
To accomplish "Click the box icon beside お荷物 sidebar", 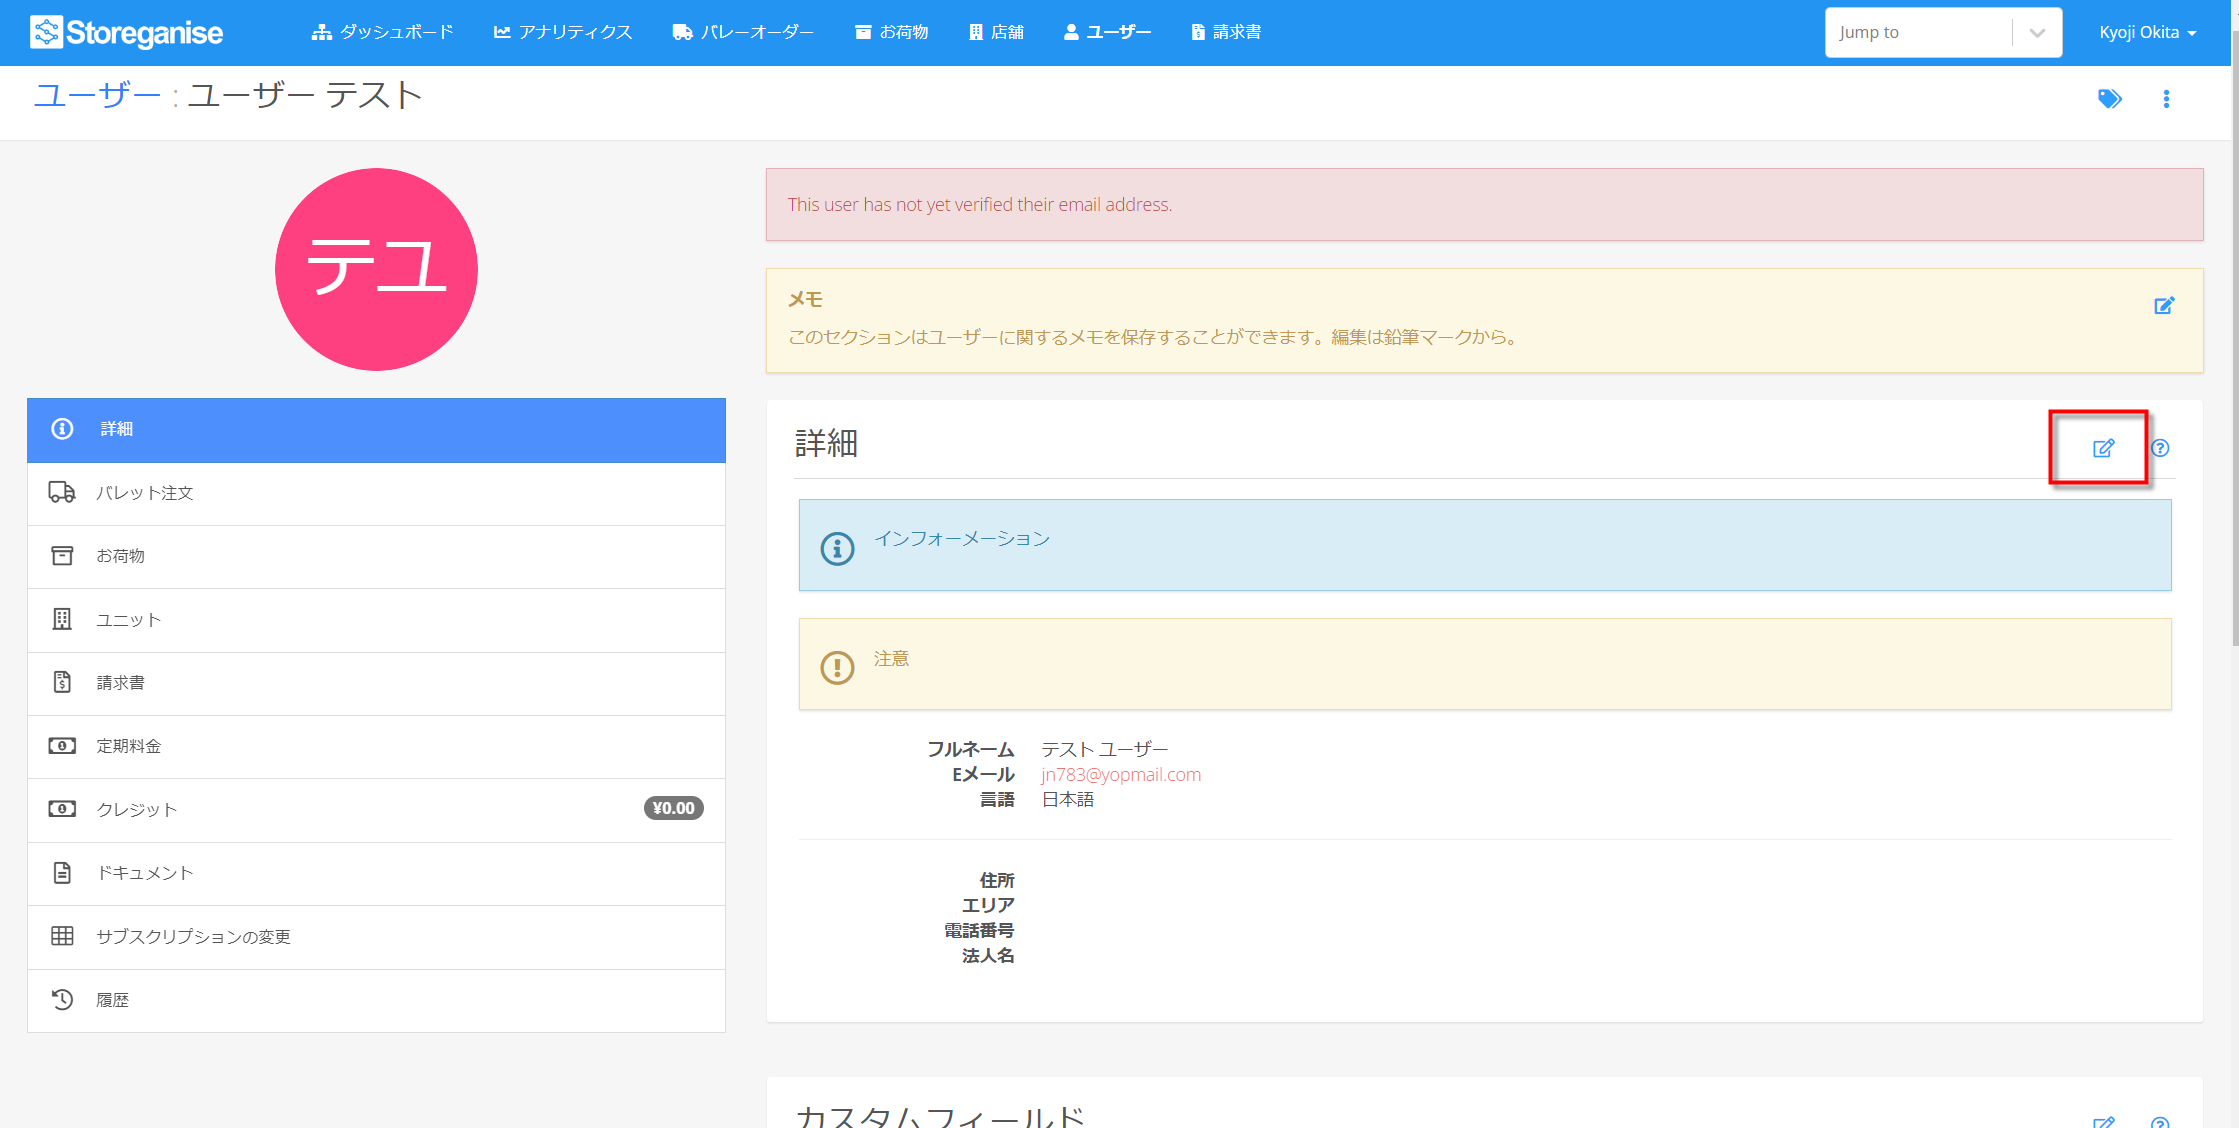I will tap(62, 555).
